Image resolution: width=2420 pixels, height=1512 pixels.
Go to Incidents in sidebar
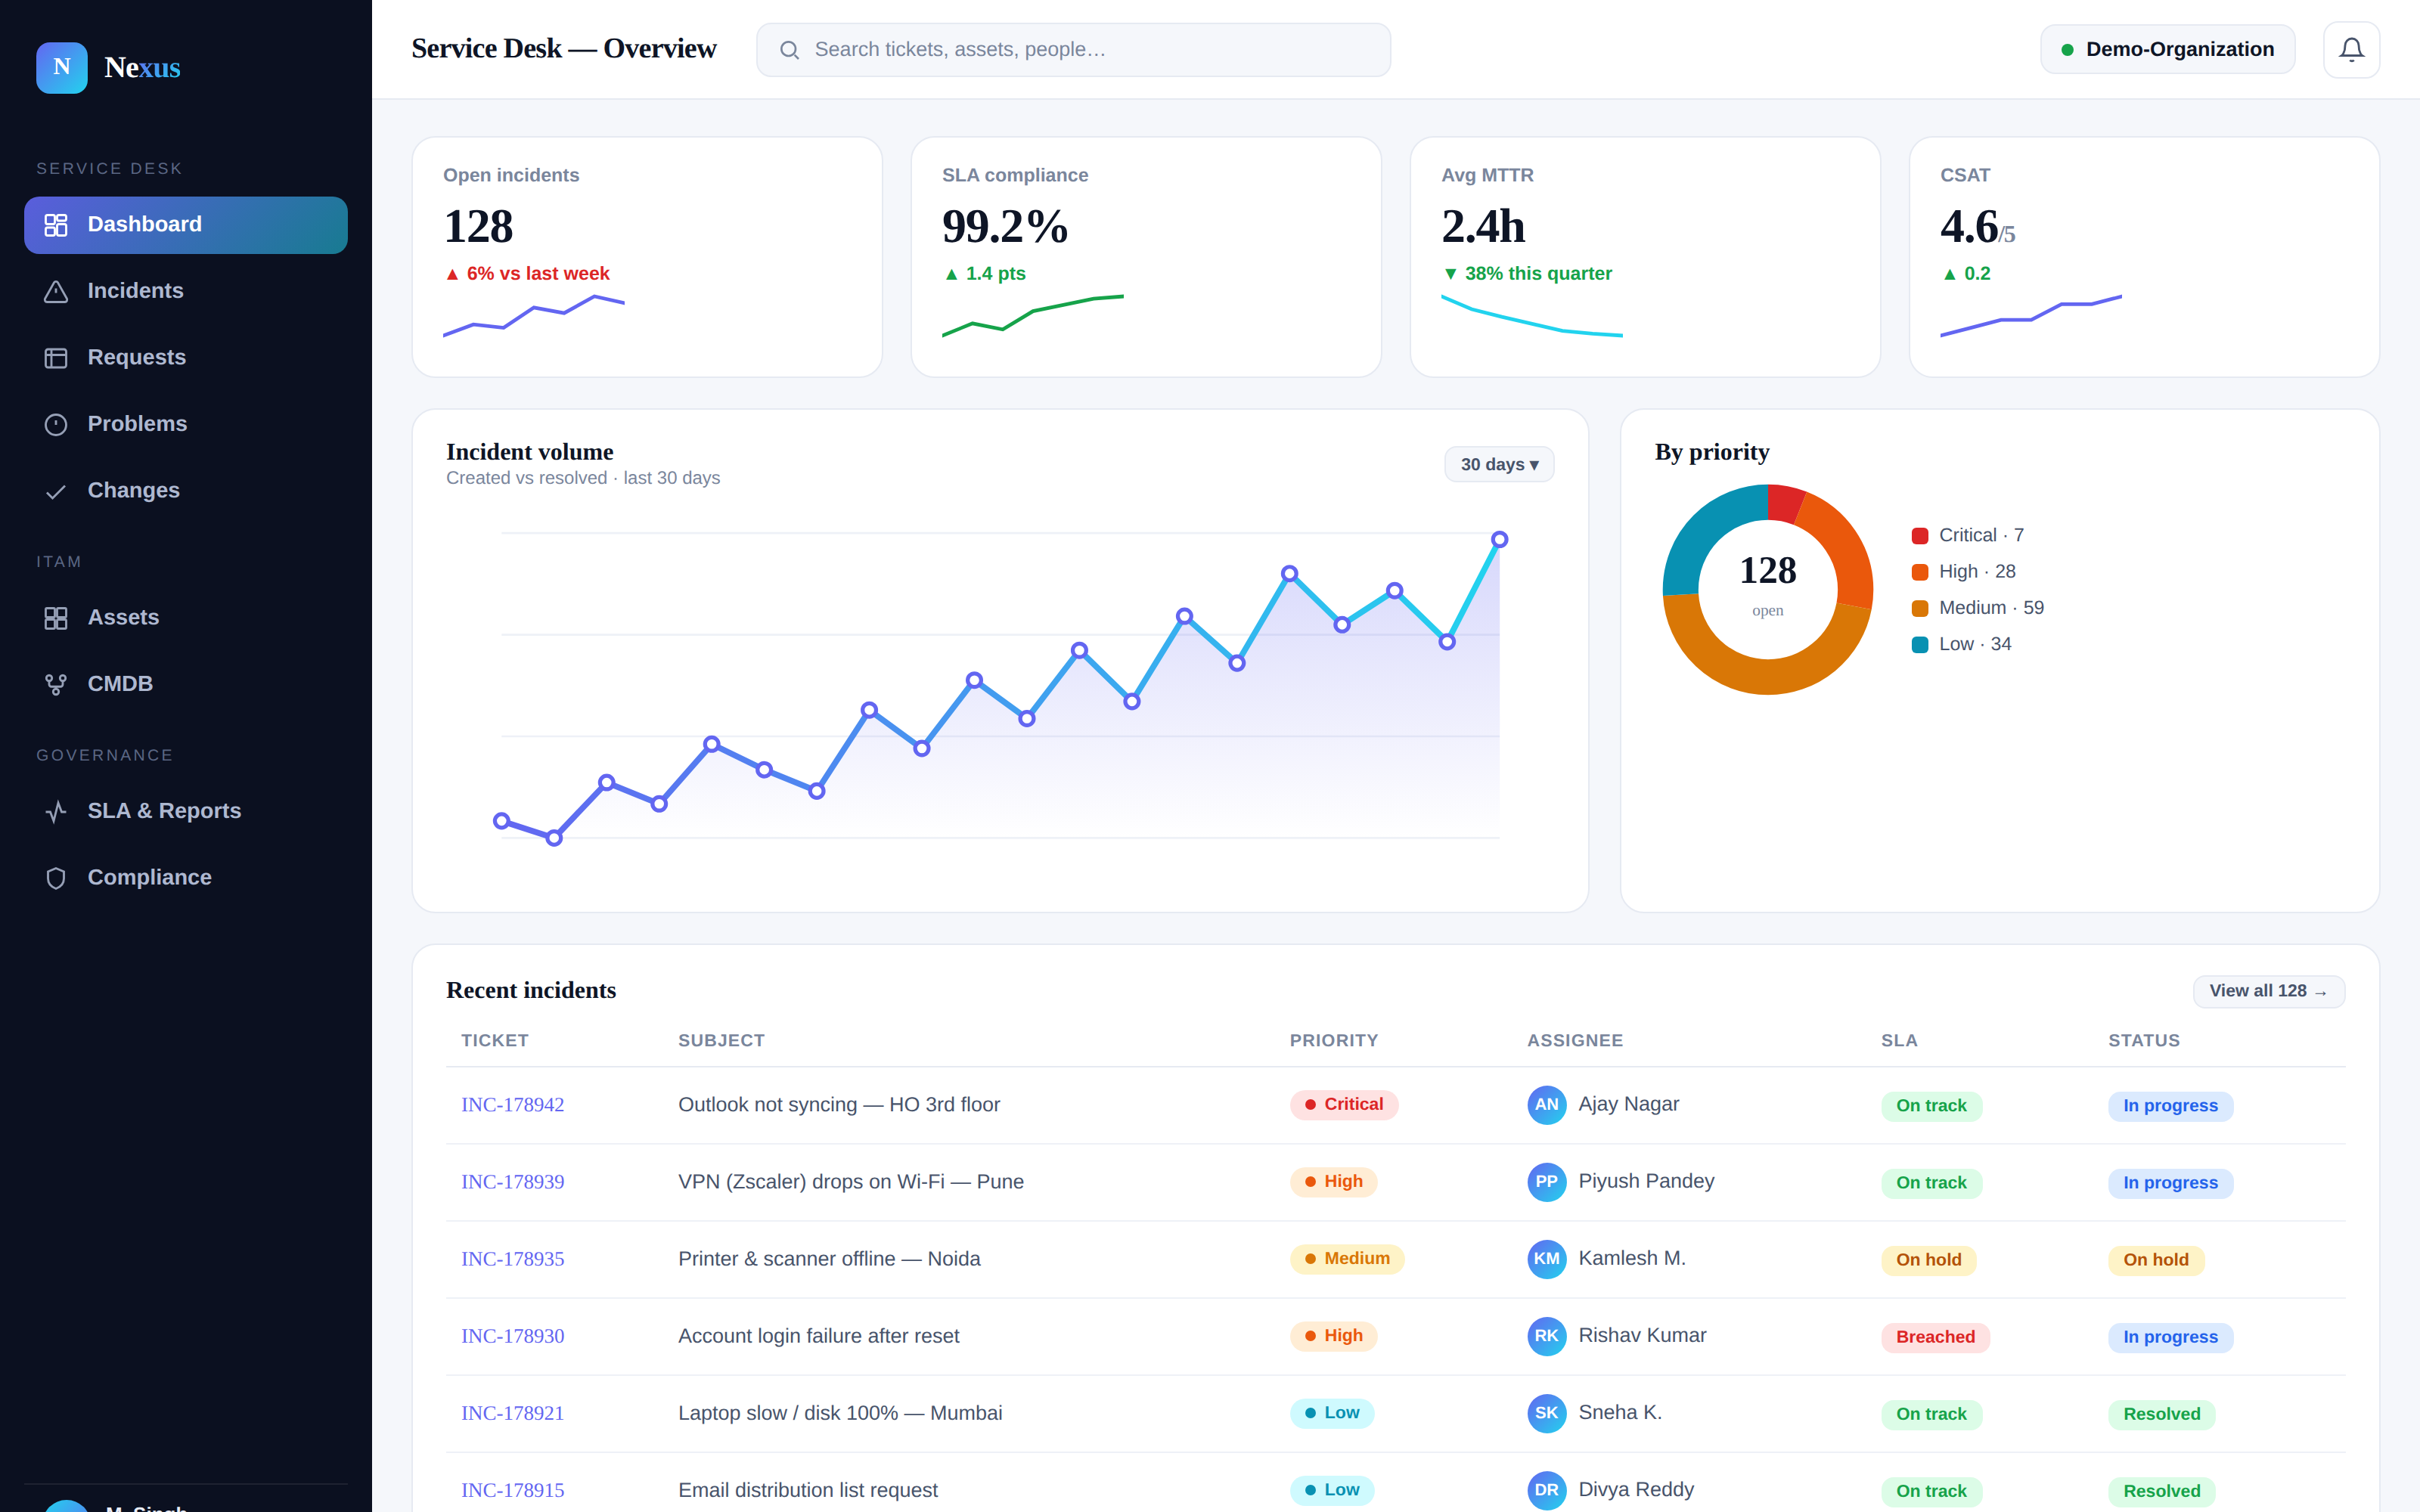click(x=186, y=291)
